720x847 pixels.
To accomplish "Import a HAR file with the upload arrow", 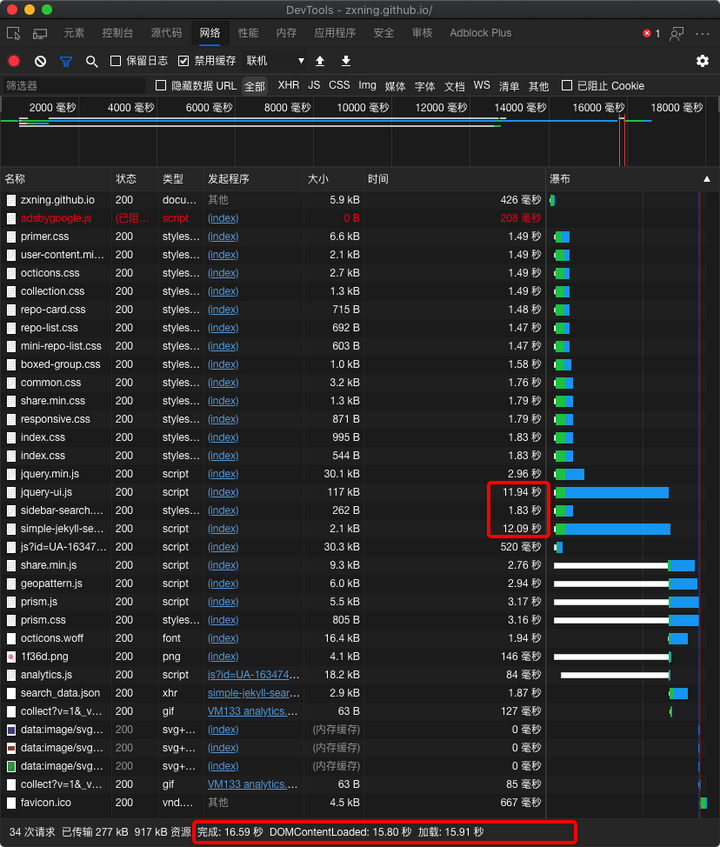I will (320, 61).
